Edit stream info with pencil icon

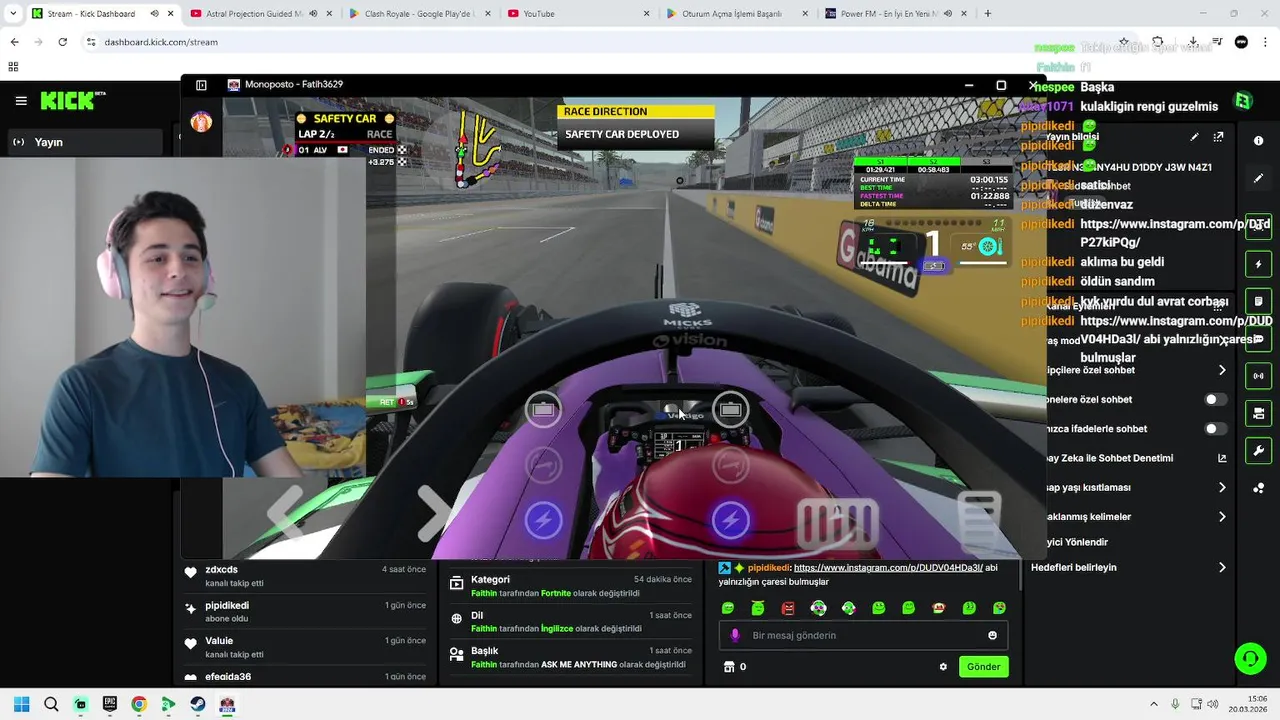[1194, 137]
